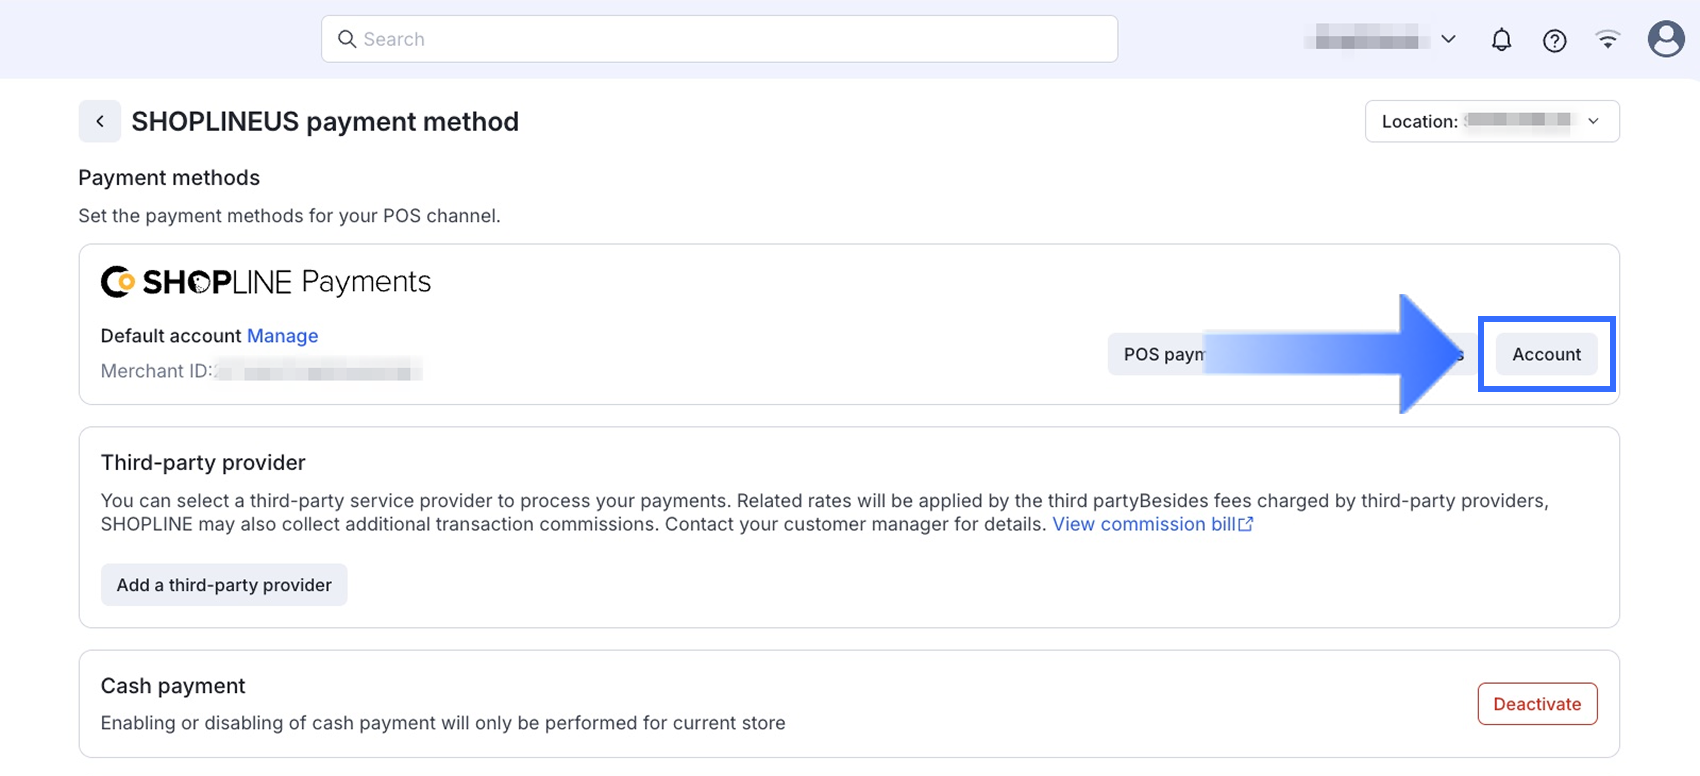Click the chevron next to store name
Screen dimensions: 1700x776
[x=1448, y=40]
